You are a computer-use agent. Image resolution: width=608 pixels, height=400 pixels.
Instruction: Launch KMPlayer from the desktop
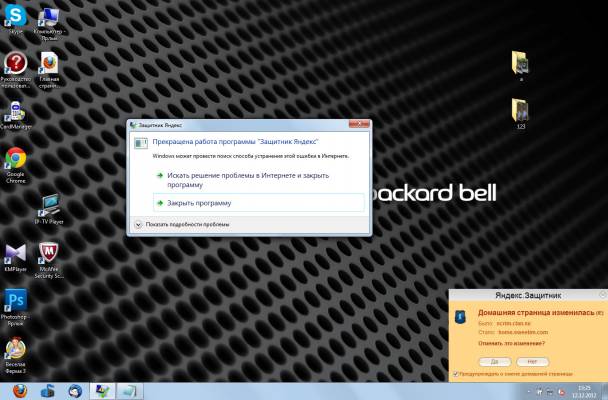(x=16, y=257)
